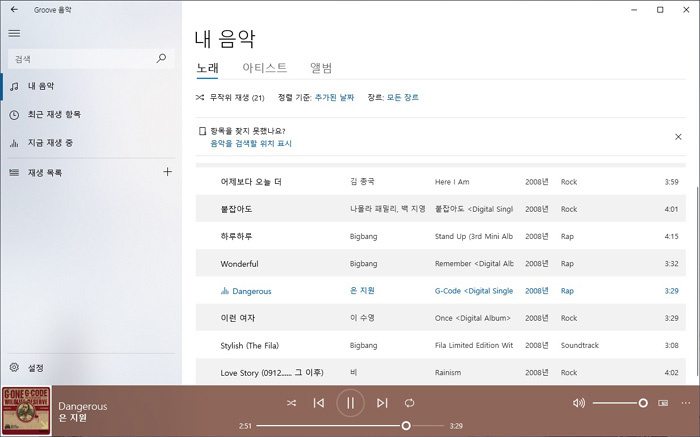
Task: Toggle repeat in the player bar
Action: click(409, 403)
